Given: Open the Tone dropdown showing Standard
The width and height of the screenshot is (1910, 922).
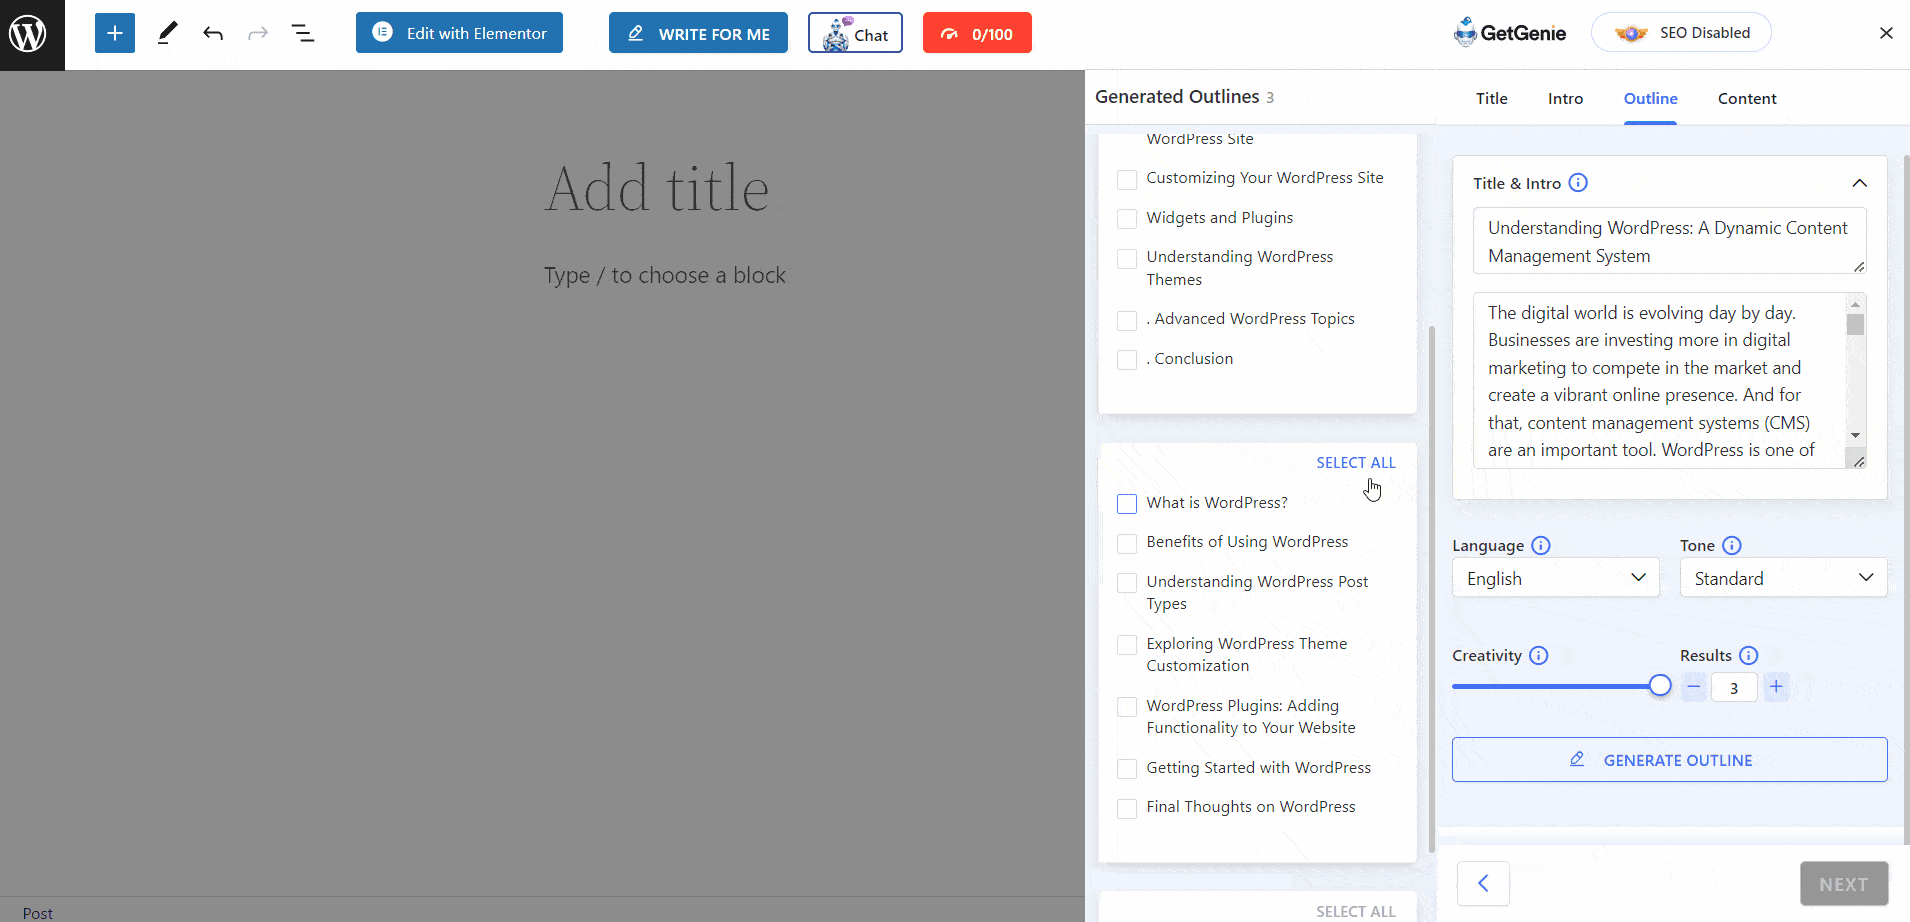Looking at the screenshot, I should point(1783,578).
